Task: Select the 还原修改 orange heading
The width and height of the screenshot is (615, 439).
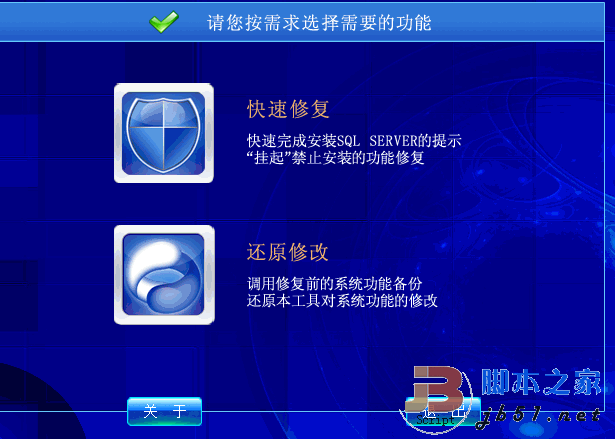Action: coord(287,252)
